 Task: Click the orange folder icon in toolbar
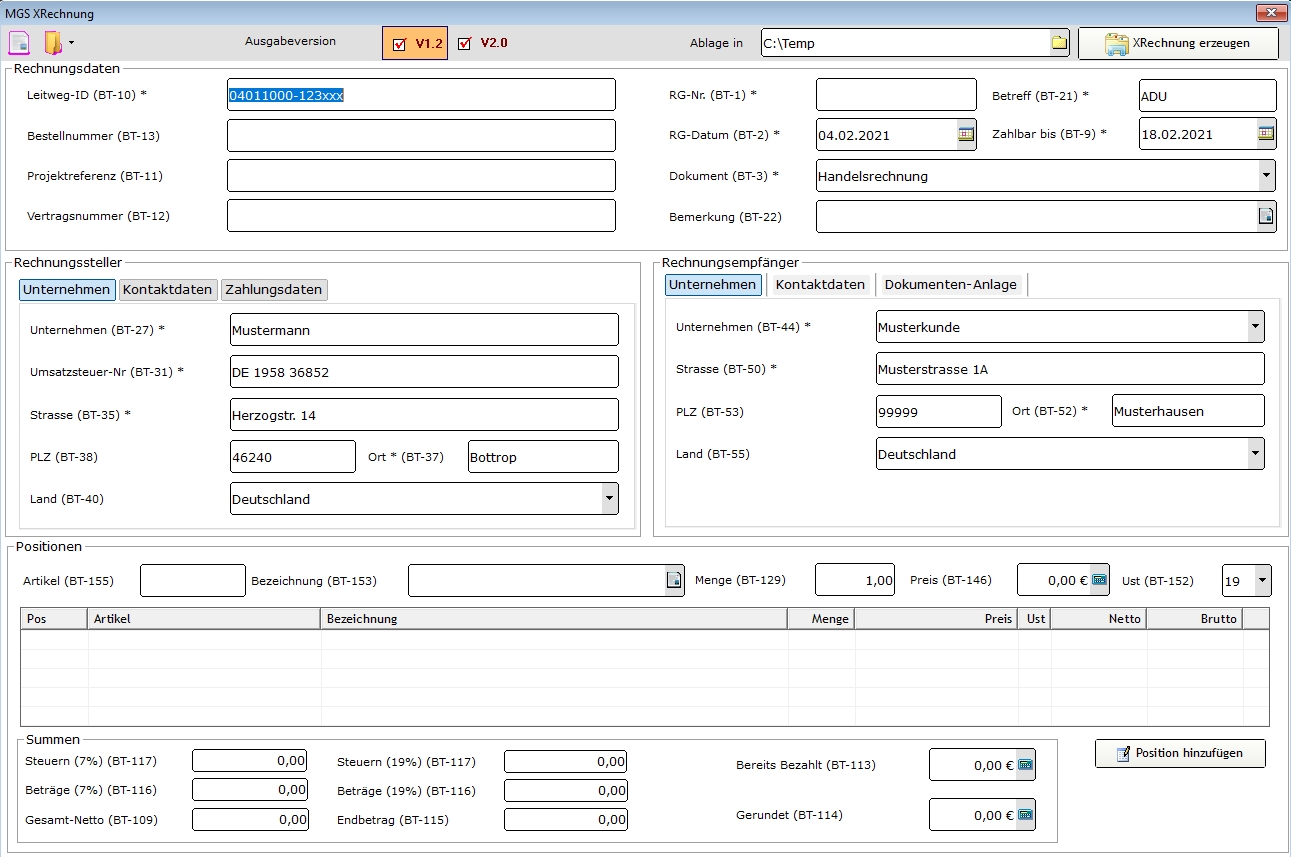pyautogui.click(x=53, y=43)
